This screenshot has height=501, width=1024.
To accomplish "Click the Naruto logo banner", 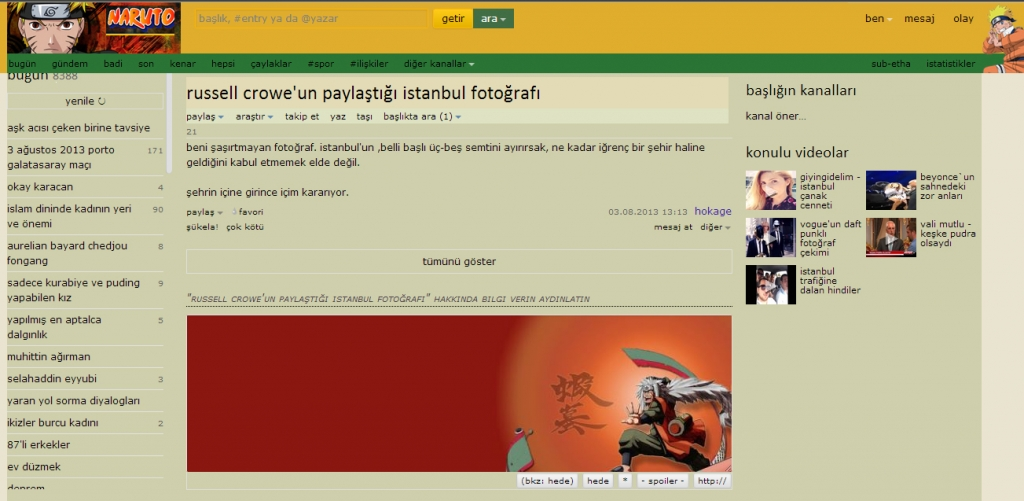I will coord(93,27).
